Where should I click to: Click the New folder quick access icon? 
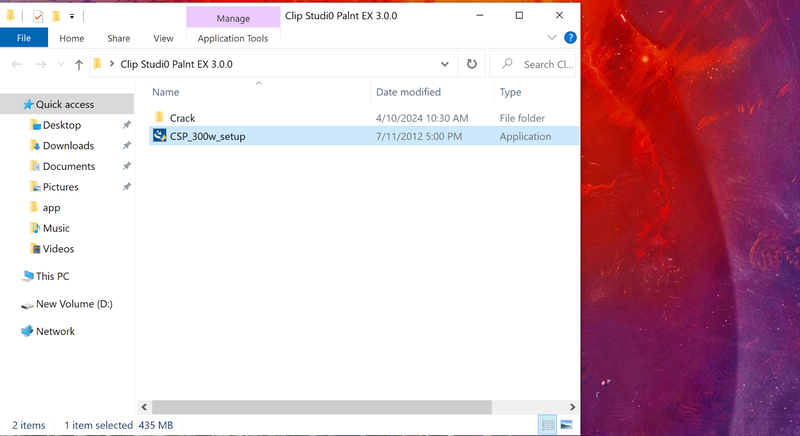point(56,16)
